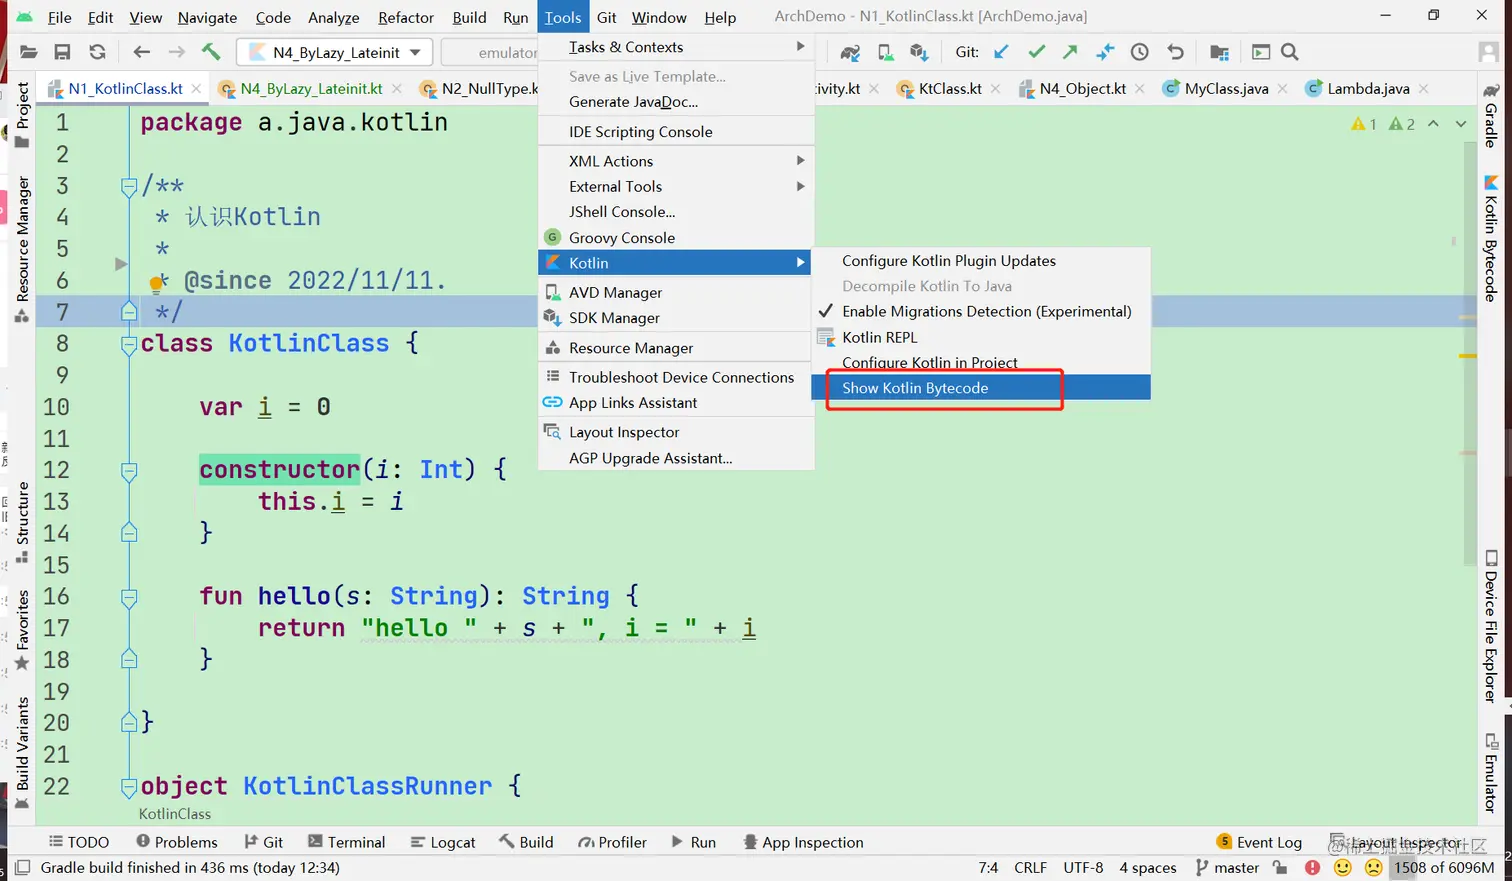Image resolution: width=1512 pixels, height=881 pixels.
Task: Open the Device File Explorer side panel
Action: [1491, 627]
